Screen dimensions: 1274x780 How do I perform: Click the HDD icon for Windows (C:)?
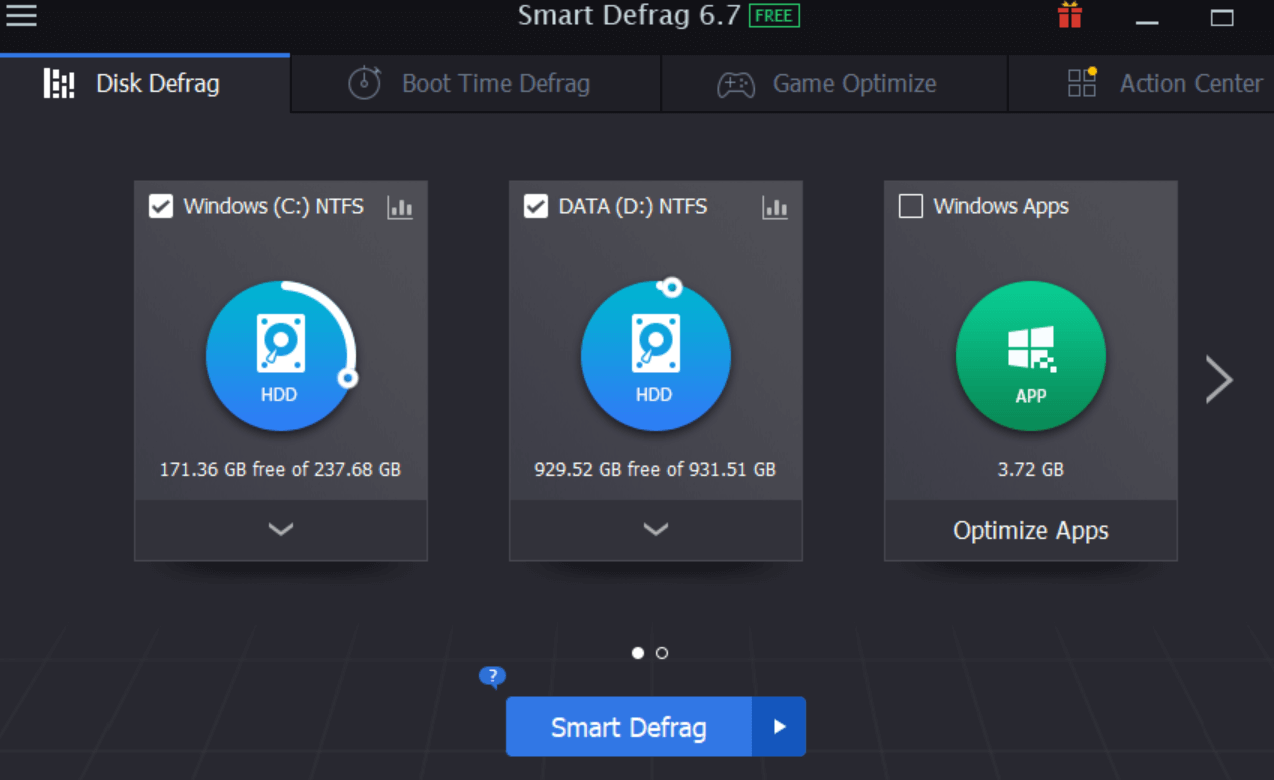click(280, 355)
